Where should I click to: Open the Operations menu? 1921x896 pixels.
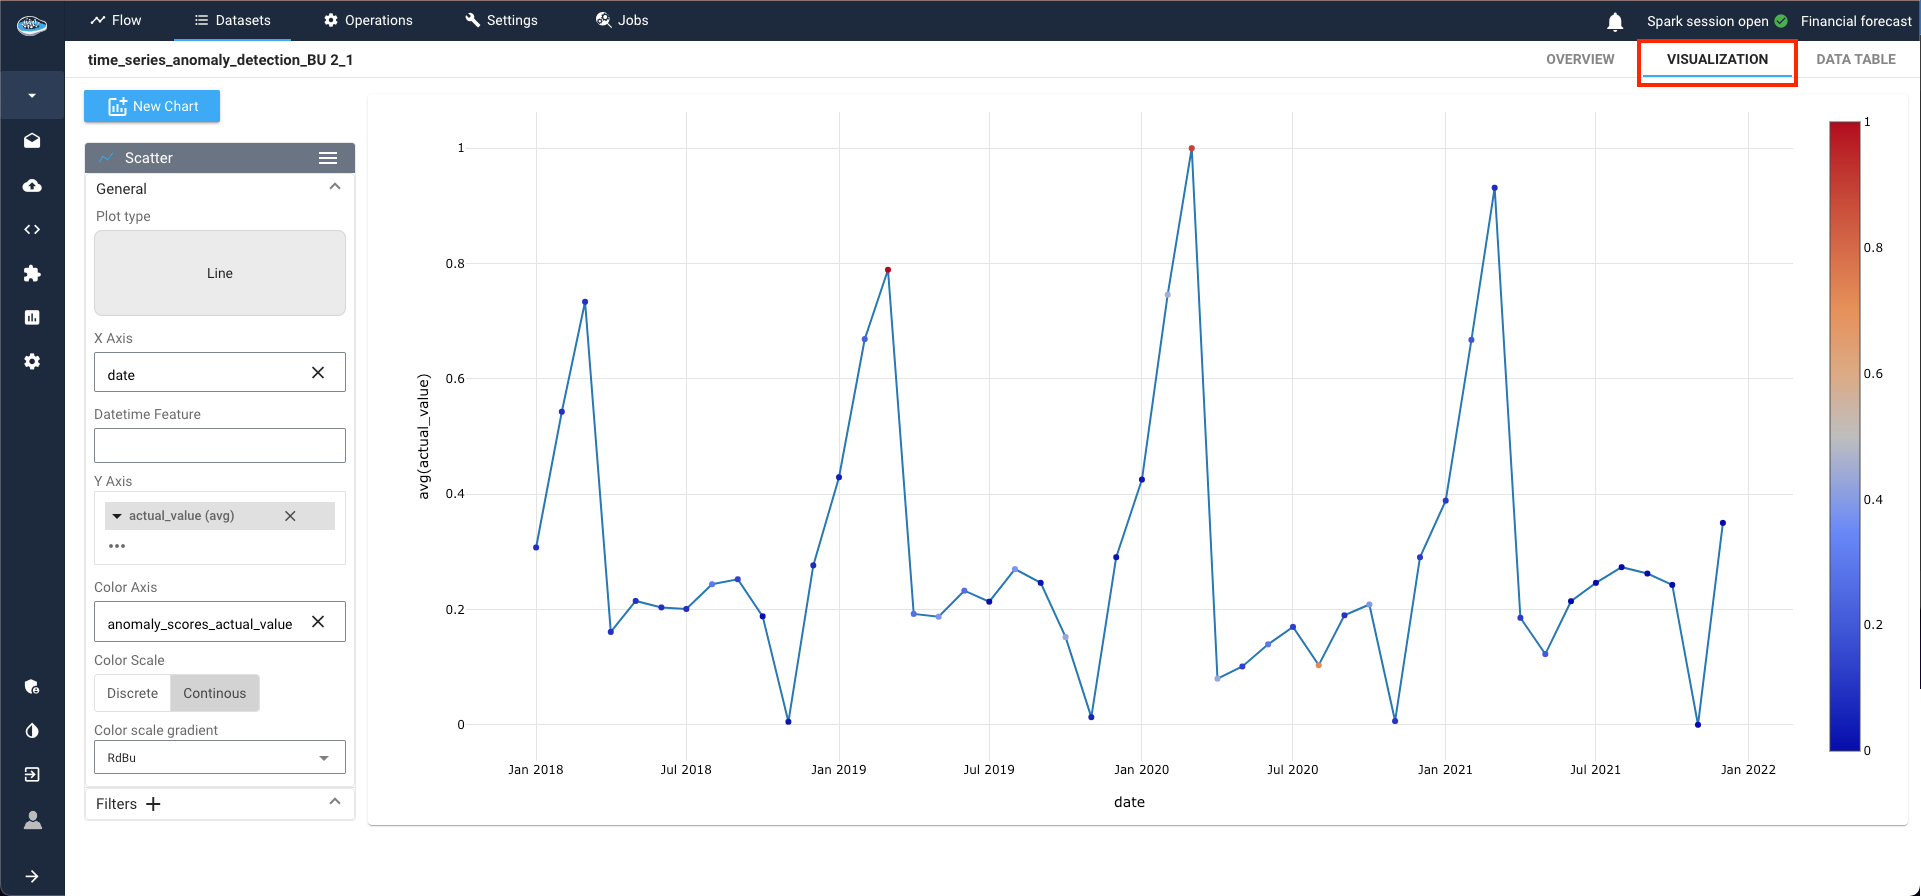coord(368,20)
